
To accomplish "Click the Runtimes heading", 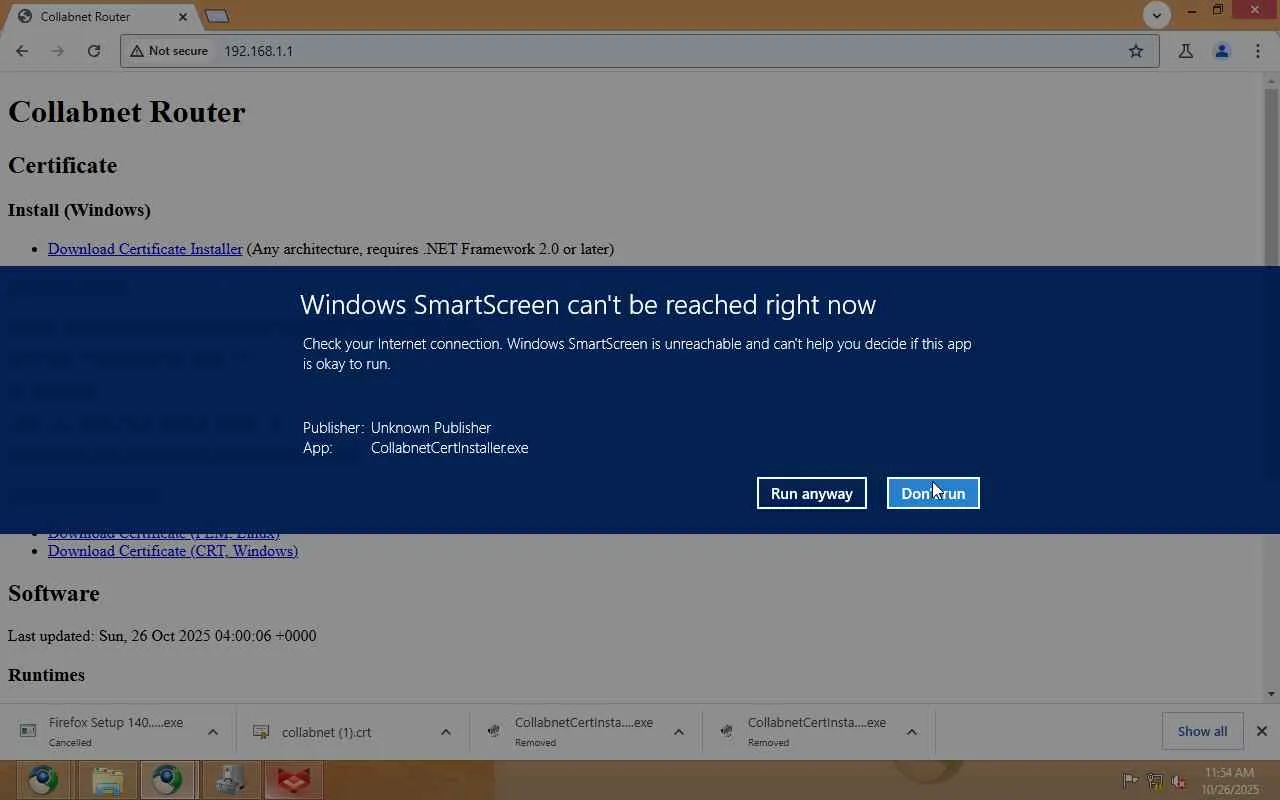I will pyautogui.click(x=46, y=675).
